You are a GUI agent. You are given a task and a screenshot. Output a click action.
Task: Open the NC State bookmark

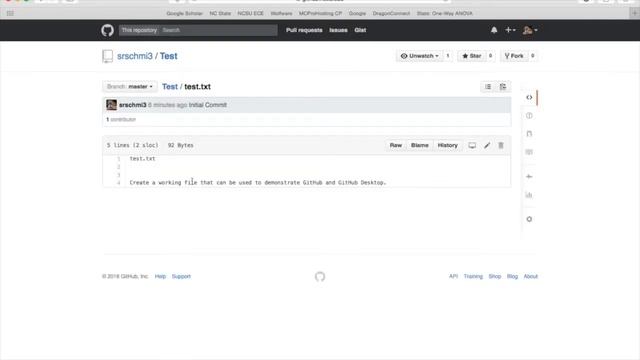(220, 13)
